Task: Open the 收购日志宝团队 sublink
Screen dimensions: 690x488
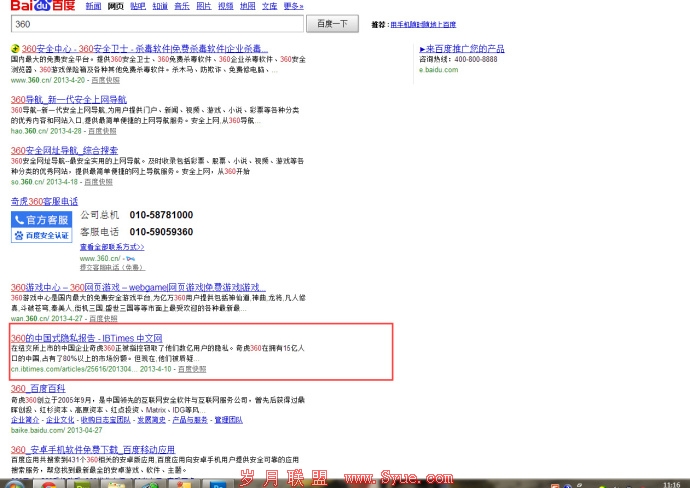Action: (106, 420)
